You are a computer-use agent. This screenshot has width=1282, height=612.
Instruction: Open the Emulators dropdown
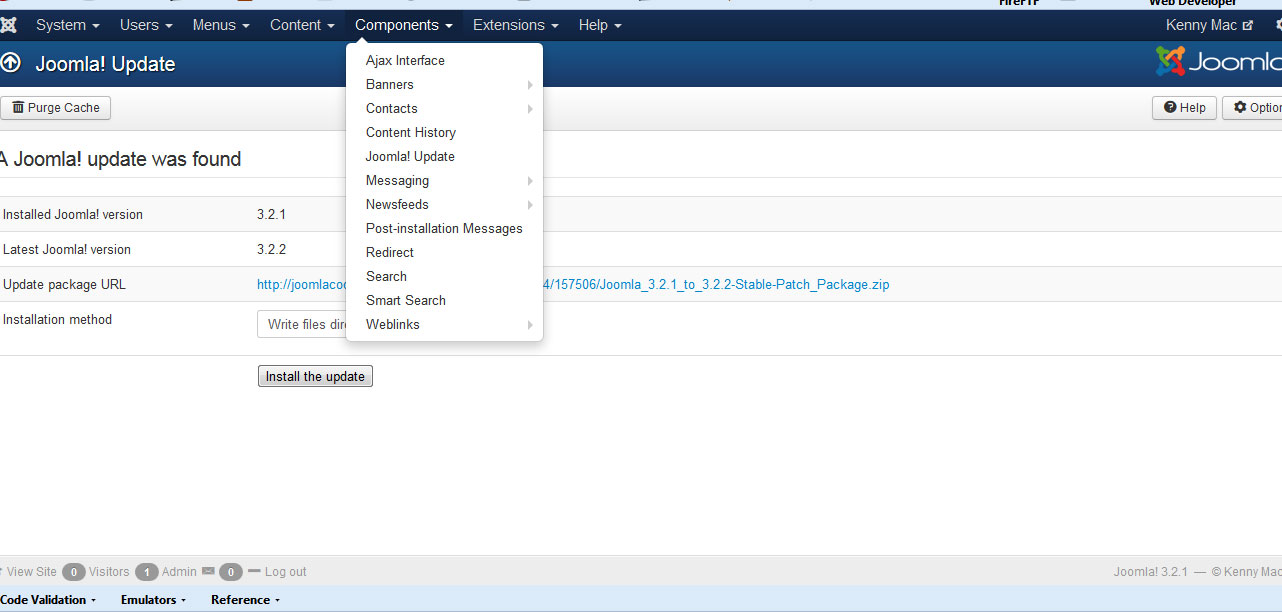pos(154,600)
